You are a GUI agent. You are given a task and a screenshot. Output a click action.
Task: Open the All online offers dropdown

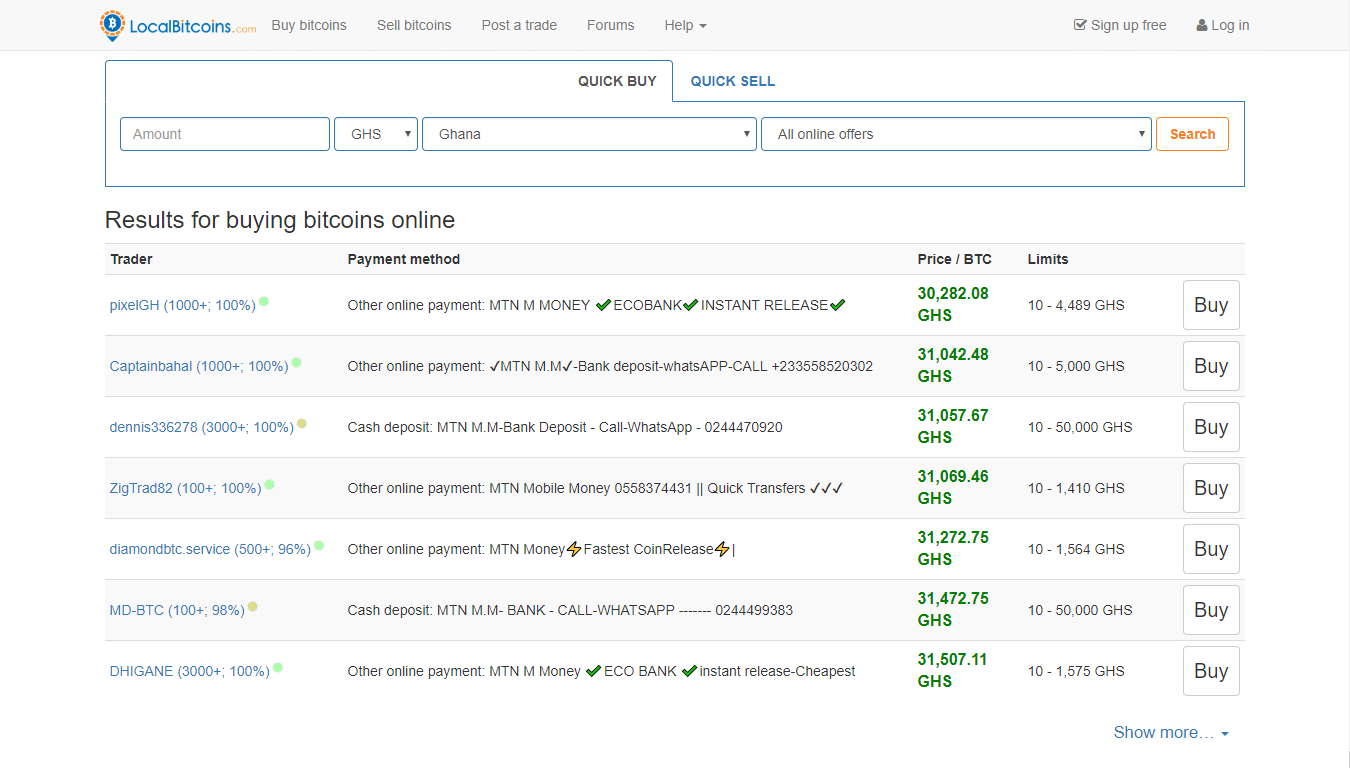click(956, 134)
